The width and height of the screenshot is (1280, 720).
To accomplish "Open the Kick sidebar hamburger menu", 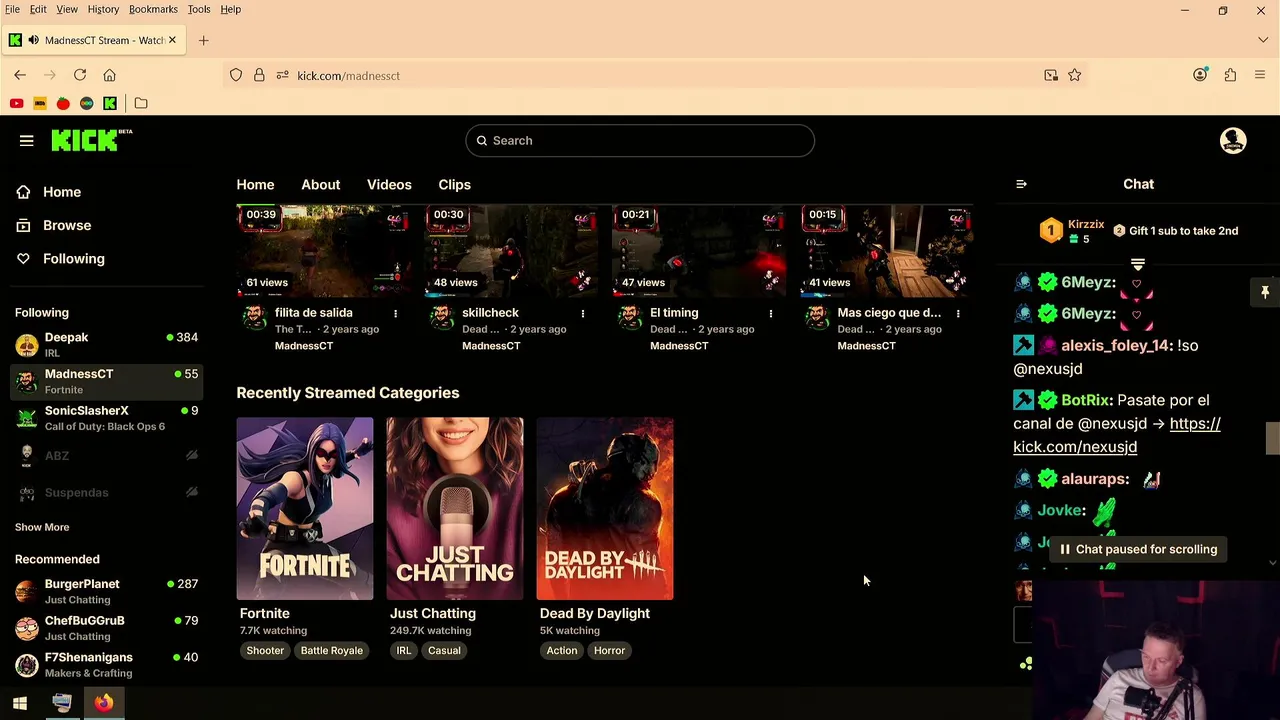I will [x=27, y=141].
